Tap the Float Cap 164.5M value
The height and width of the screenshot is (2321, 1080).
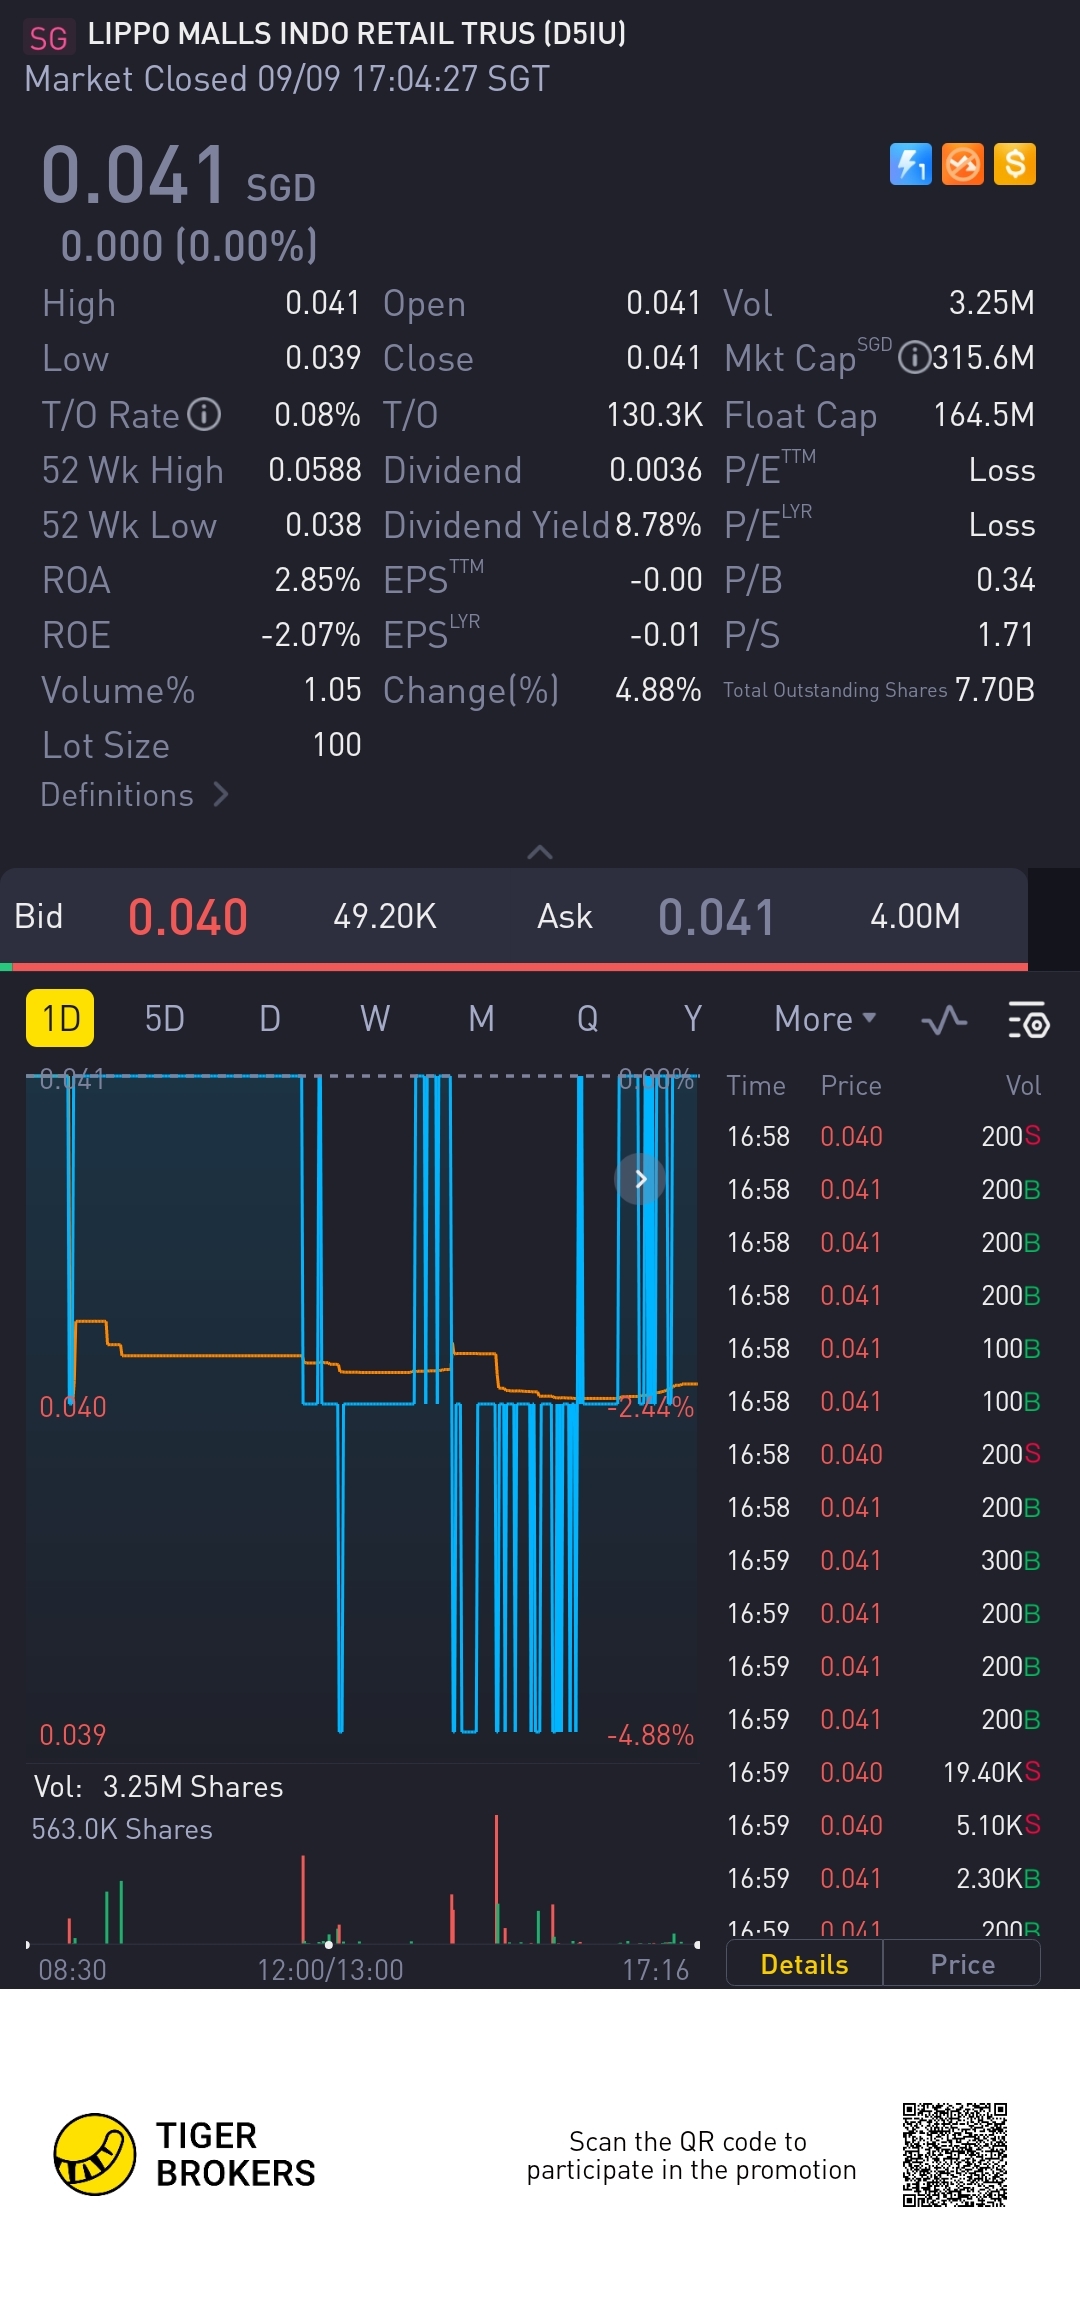tap(984, 414)
